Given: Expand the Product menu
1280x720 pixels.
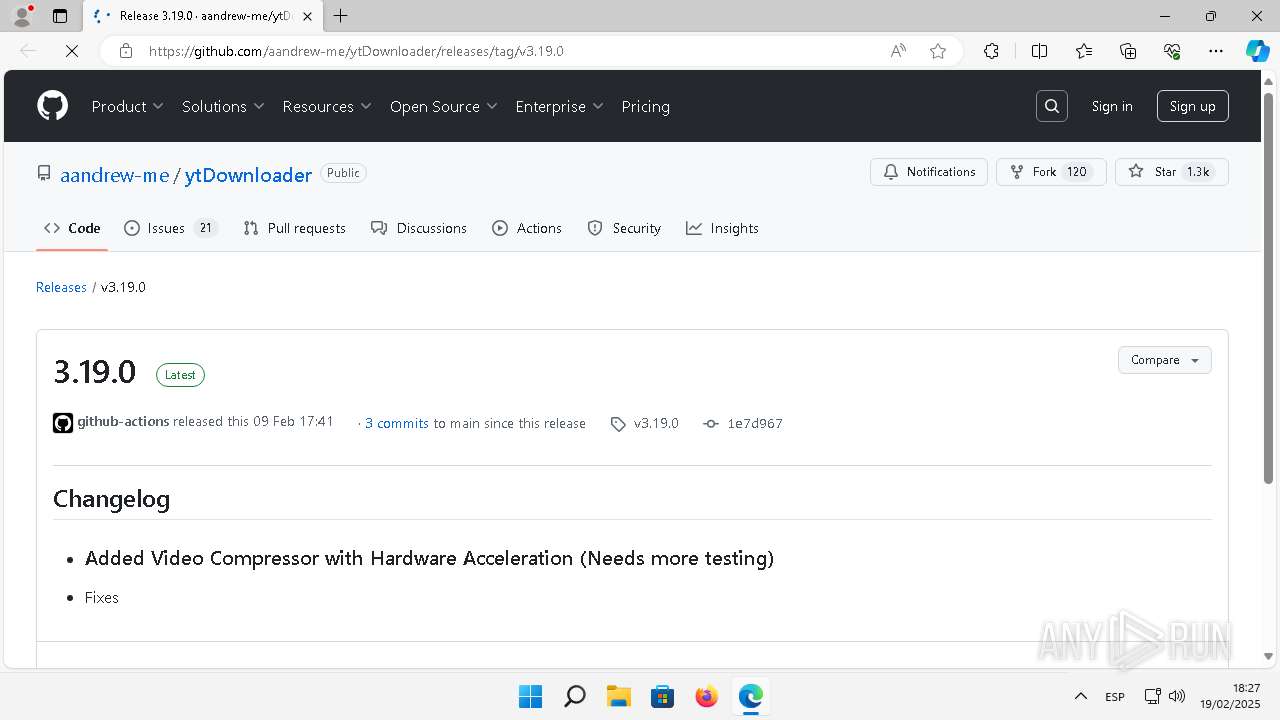Looking at the screenshot, I should [128, 106].
